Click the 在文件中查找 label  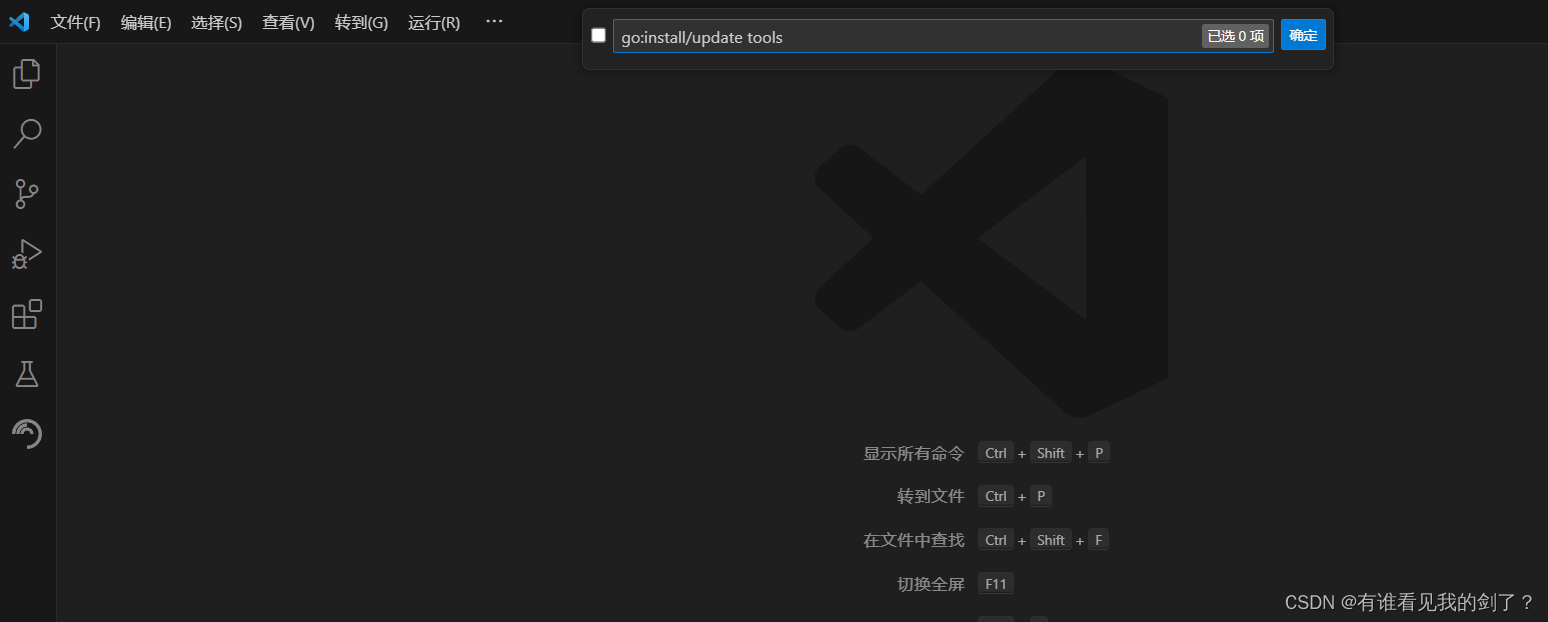click(914, 540)
